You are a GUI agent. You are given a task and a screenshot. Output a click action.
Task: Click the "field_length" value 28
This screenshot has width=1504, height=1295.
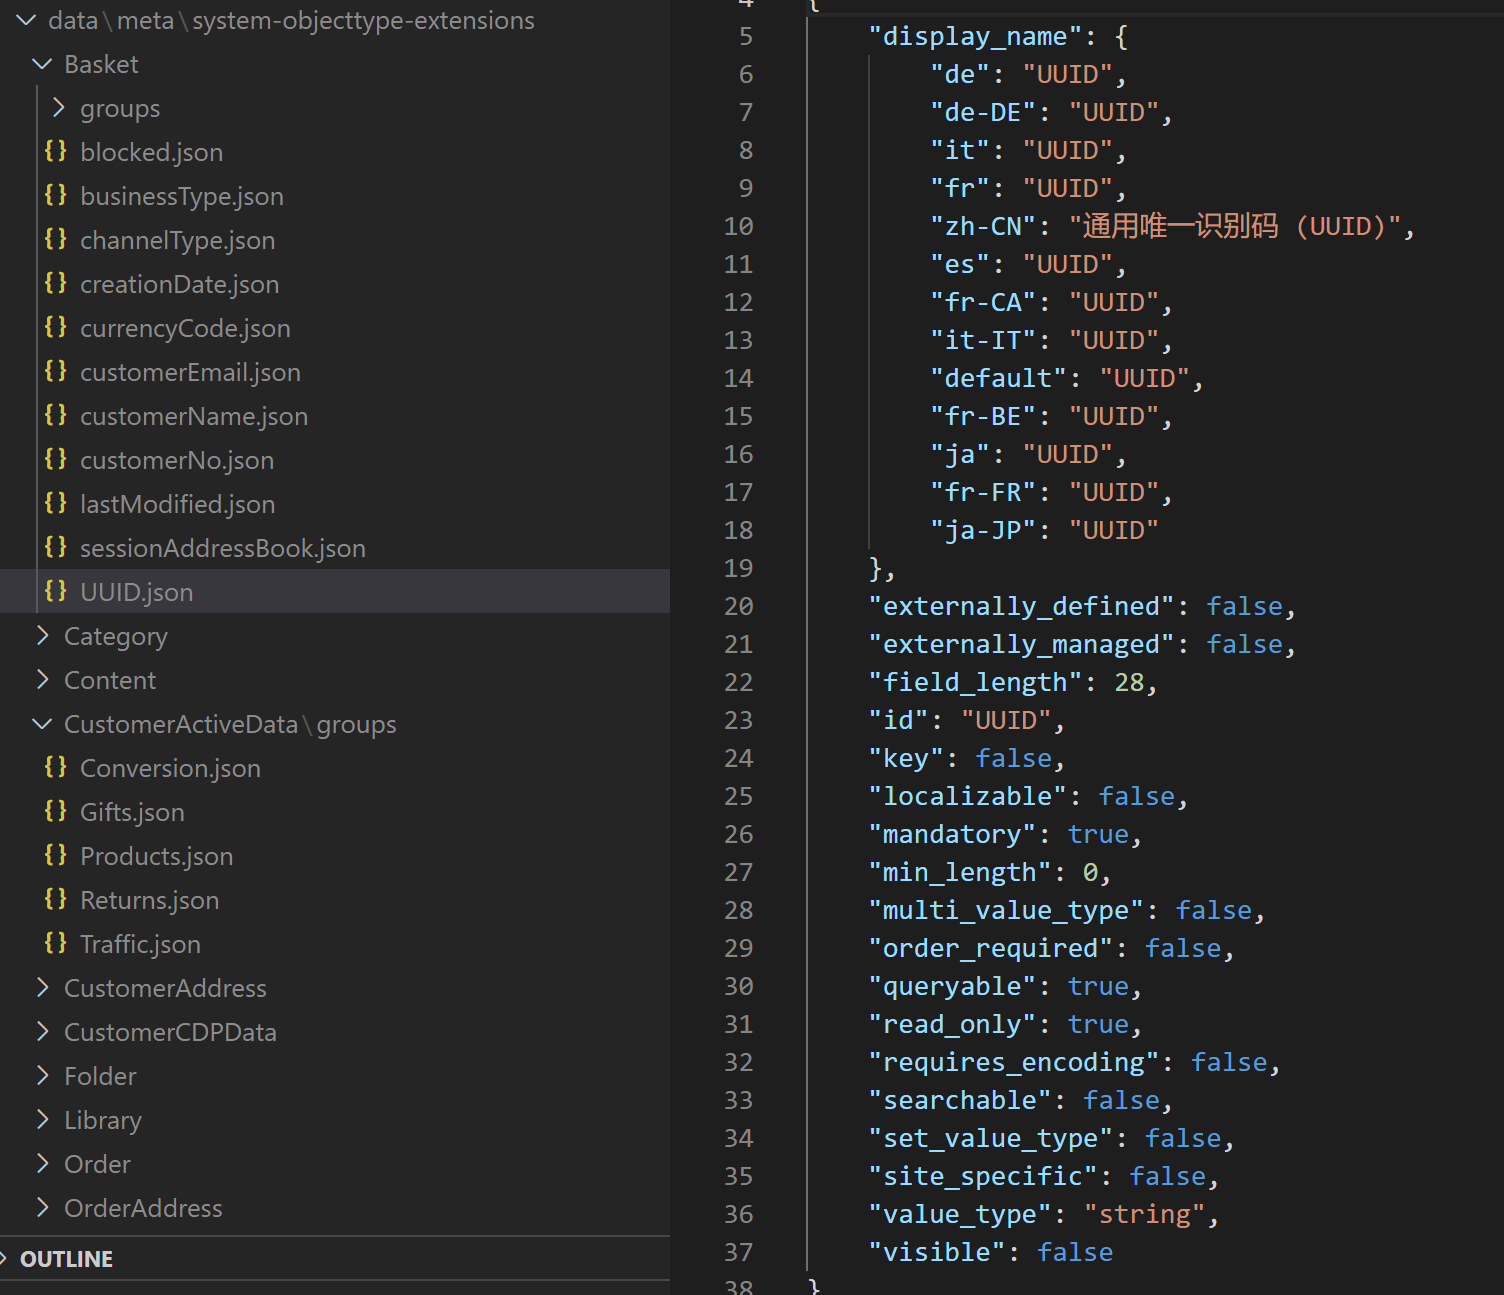coord(1129,682)
